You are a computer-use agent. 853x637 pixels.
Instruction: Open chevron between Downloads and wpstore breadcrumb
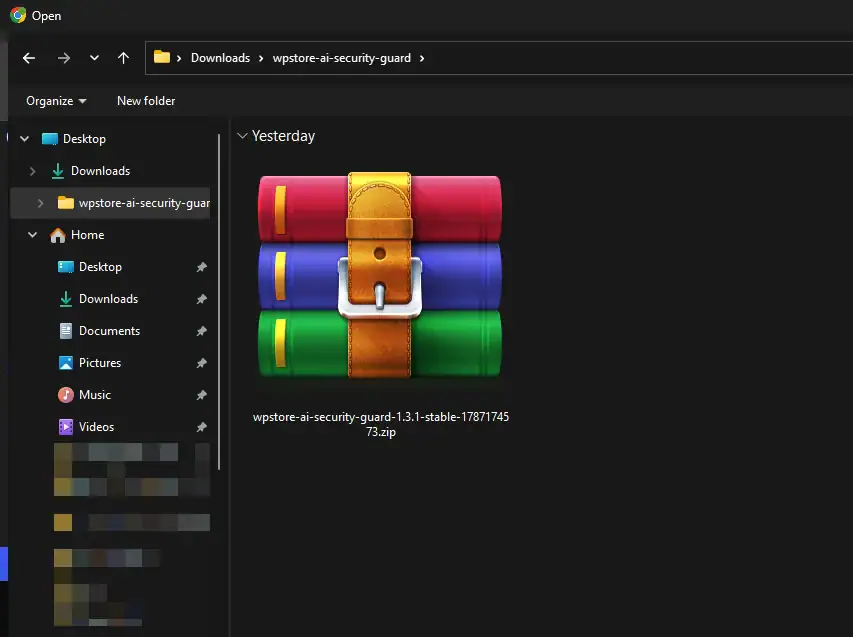[x=261, y=58]
